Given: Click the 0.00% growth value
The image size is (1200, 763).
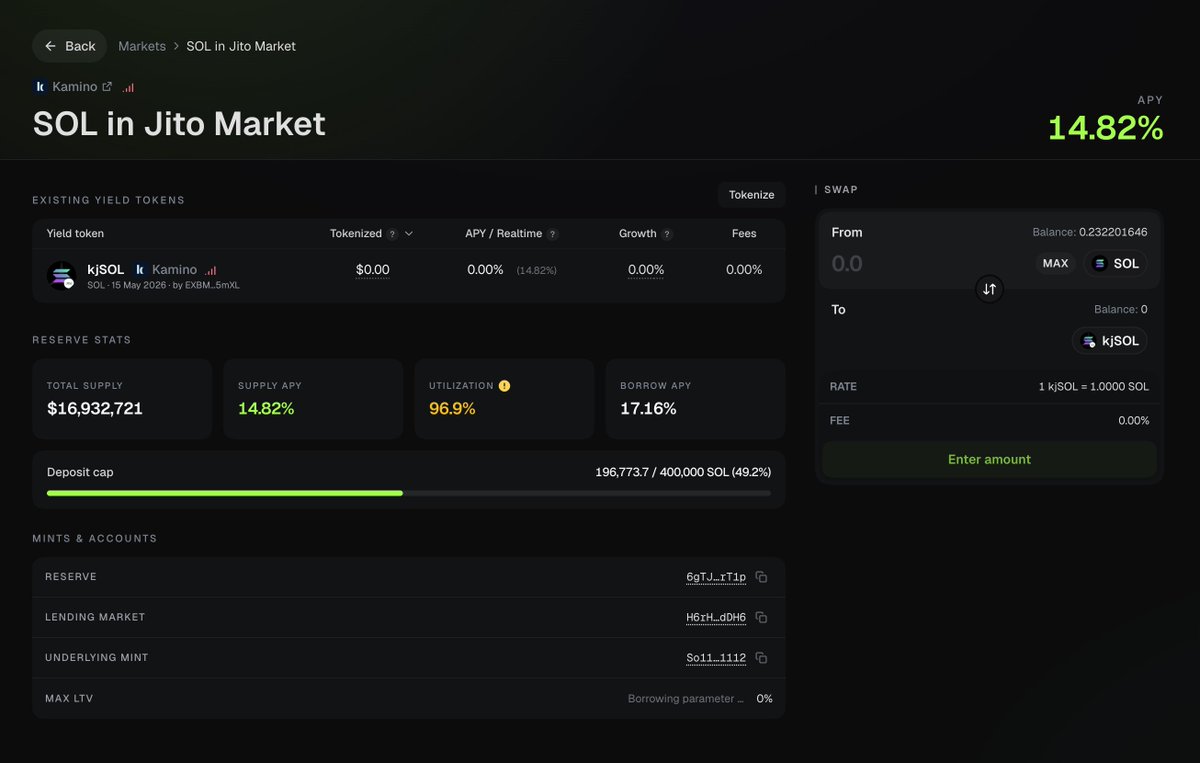Looking at the screenshot, I should pyautogui.click(x=646, y=270).
